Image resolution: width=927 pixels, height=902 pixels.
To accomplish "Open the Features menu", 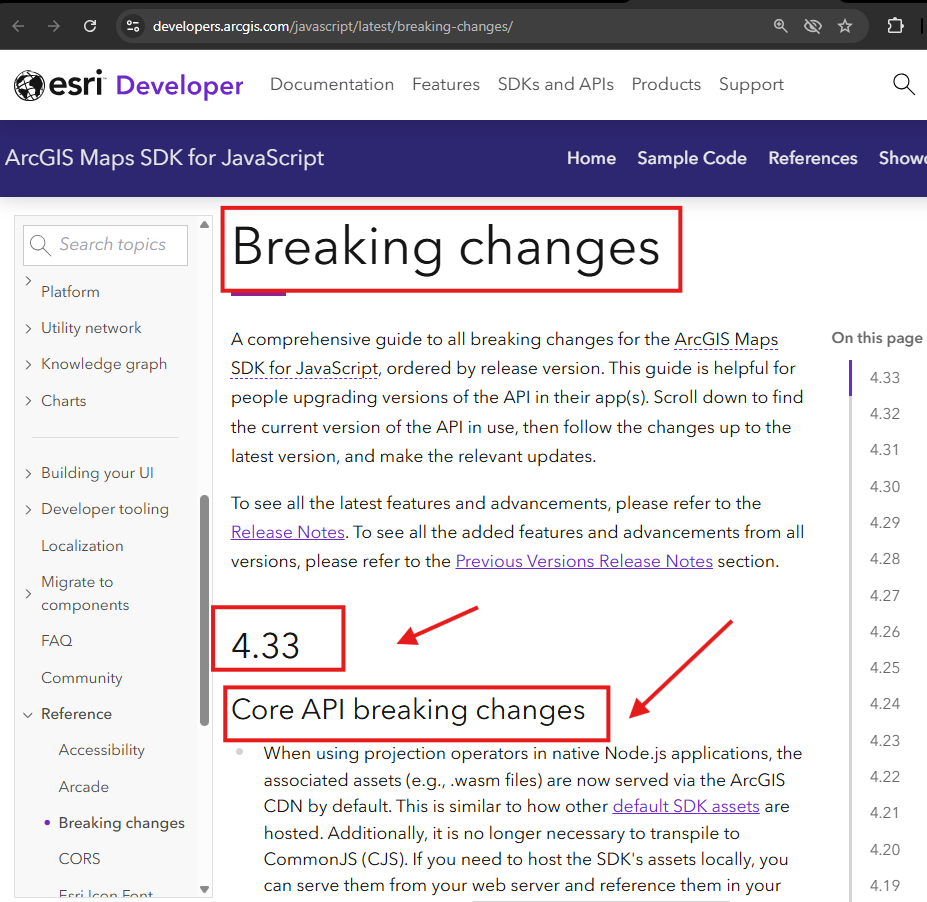I will click(446, 85).
